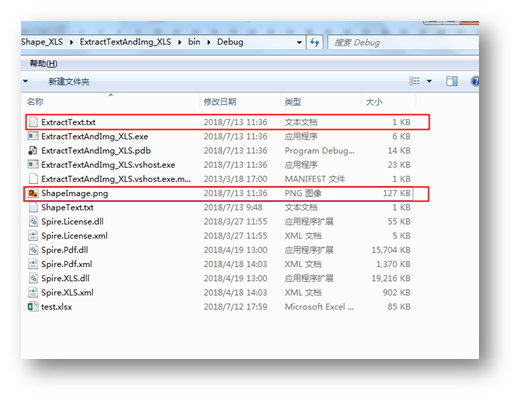Refresh the folder with the address bar button
Image resolution: width=521 pixels, height=401 pixels.
click(x=315, y=42)
